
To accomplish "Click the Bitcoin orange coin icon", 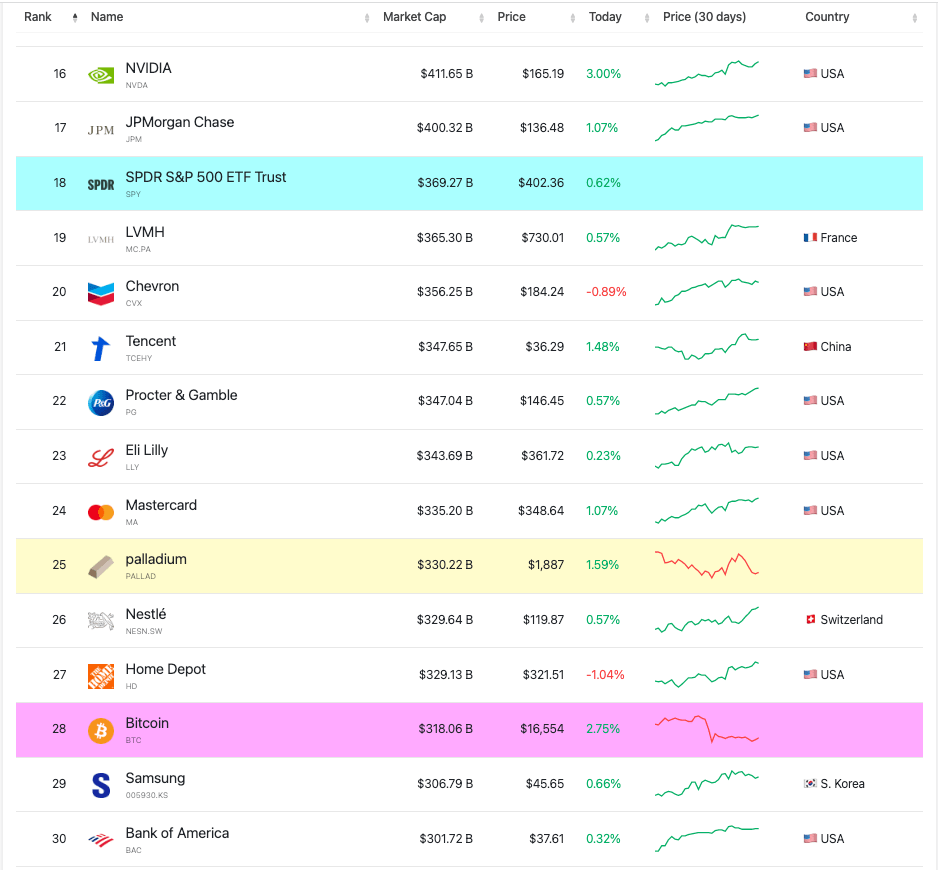I will point(101,730).
